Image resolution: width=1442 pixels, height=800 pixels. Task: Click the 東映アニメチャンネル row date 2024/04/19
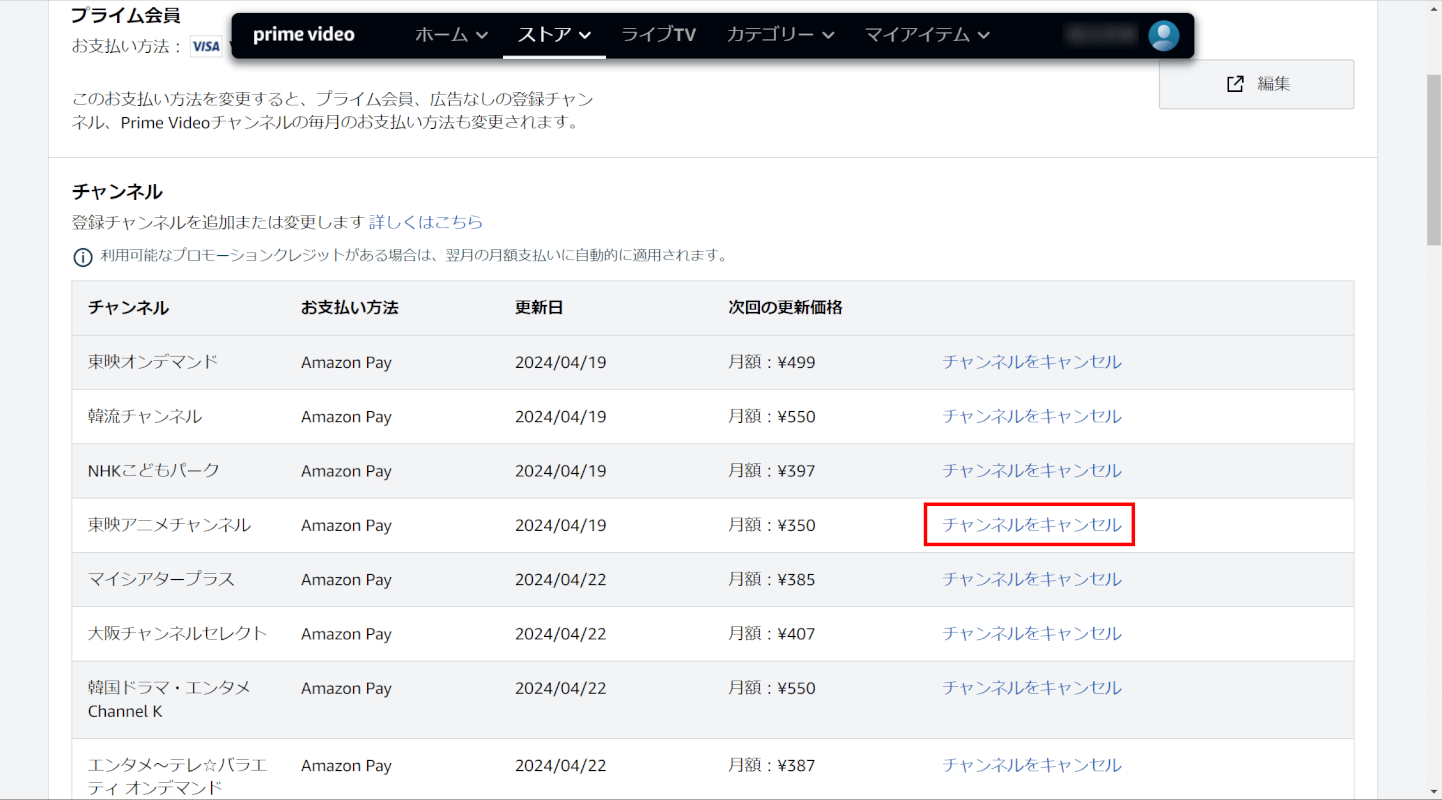tap(561, 525)
